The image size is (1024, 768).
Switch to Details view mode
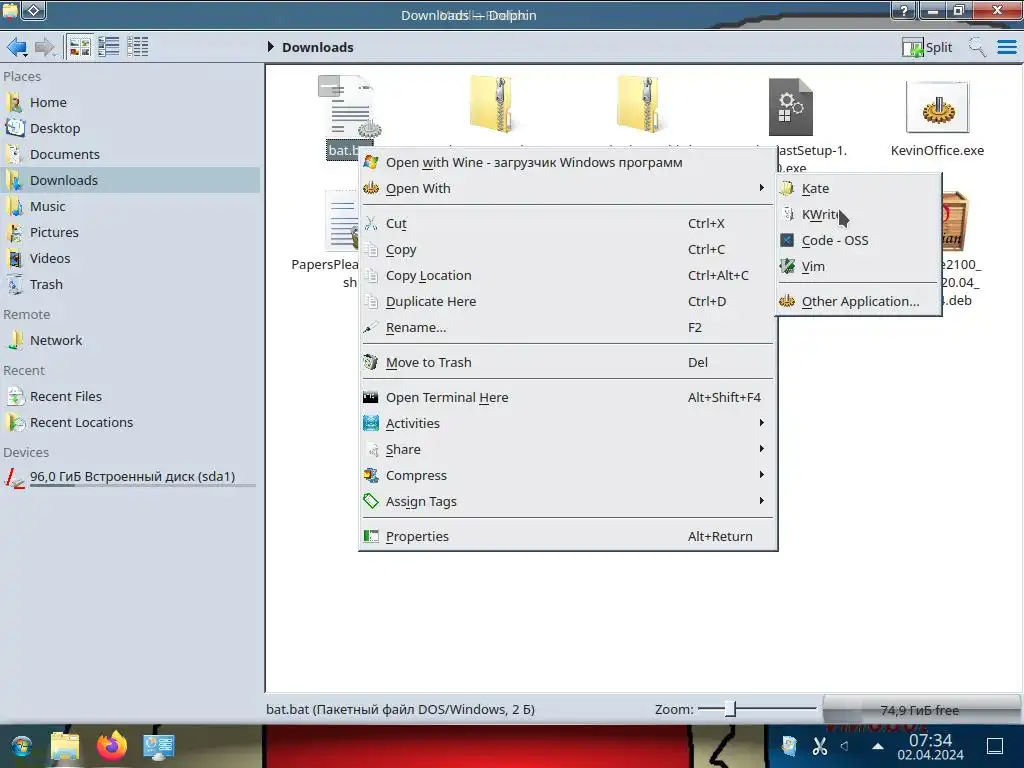137,47
